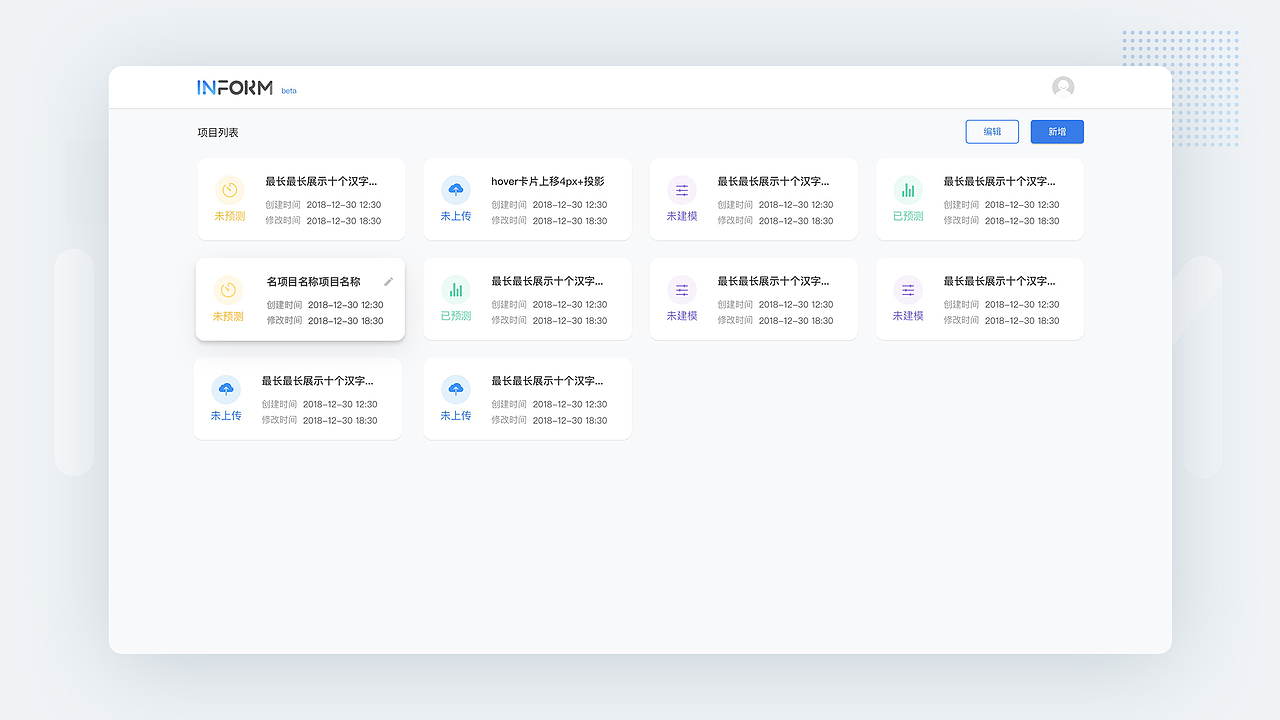Click the pencil edit icon on 名项目名称项目名称 card

pyautogui.click(x=388, y=281)
